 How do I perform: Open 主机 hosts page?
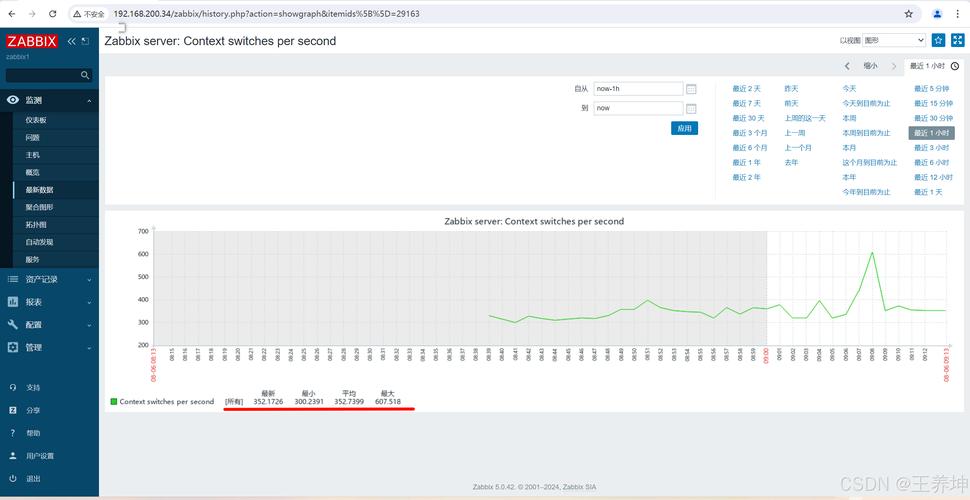(x=32, y=155)
